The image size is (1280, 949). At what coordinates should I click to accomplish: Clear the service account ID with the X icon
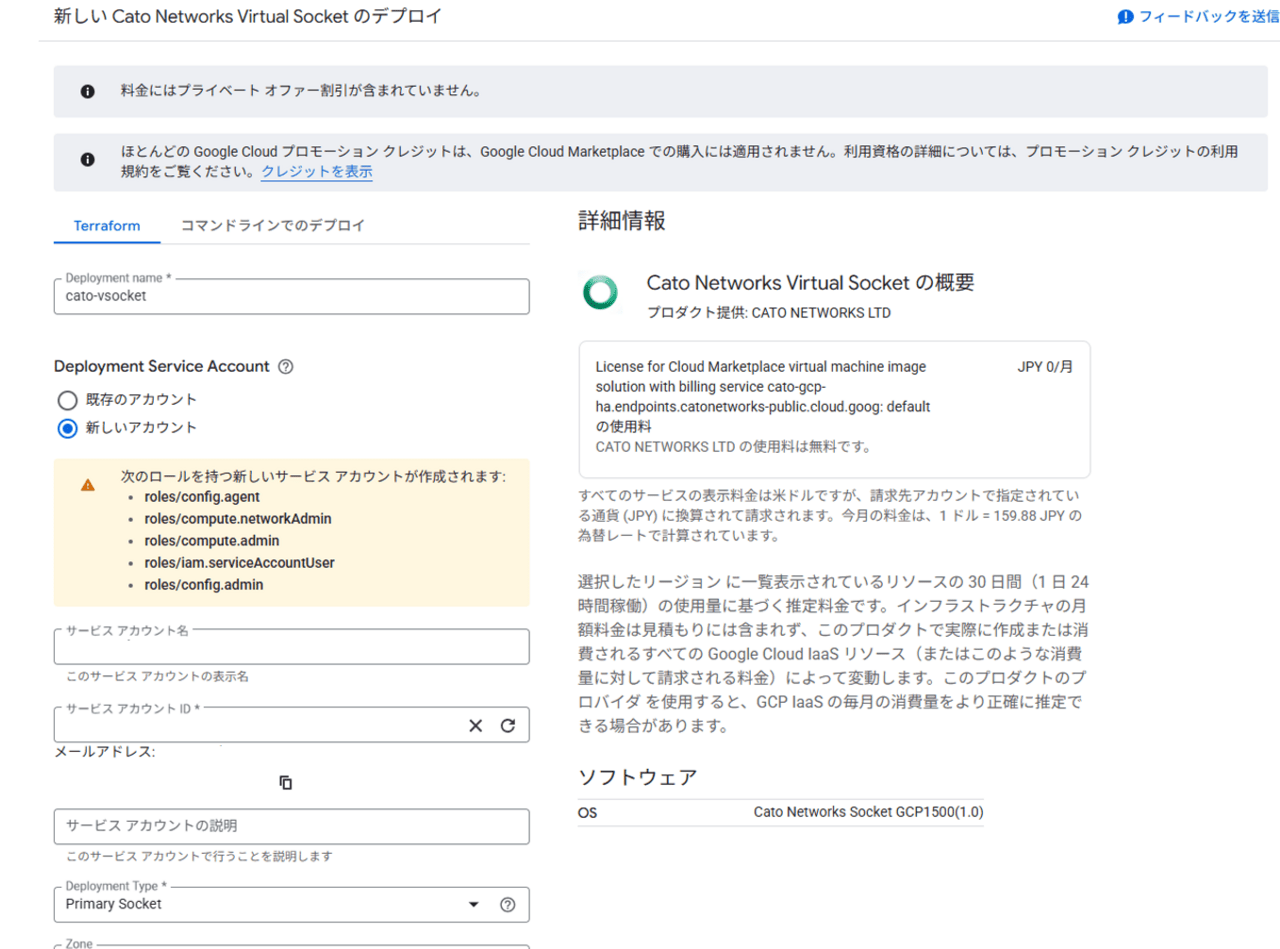476,725
